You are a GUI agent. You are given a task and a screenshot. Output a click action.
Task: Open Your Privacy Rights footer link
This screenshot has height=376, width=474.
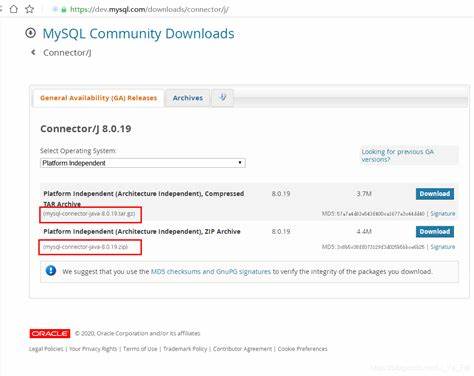tap(93, 349)
